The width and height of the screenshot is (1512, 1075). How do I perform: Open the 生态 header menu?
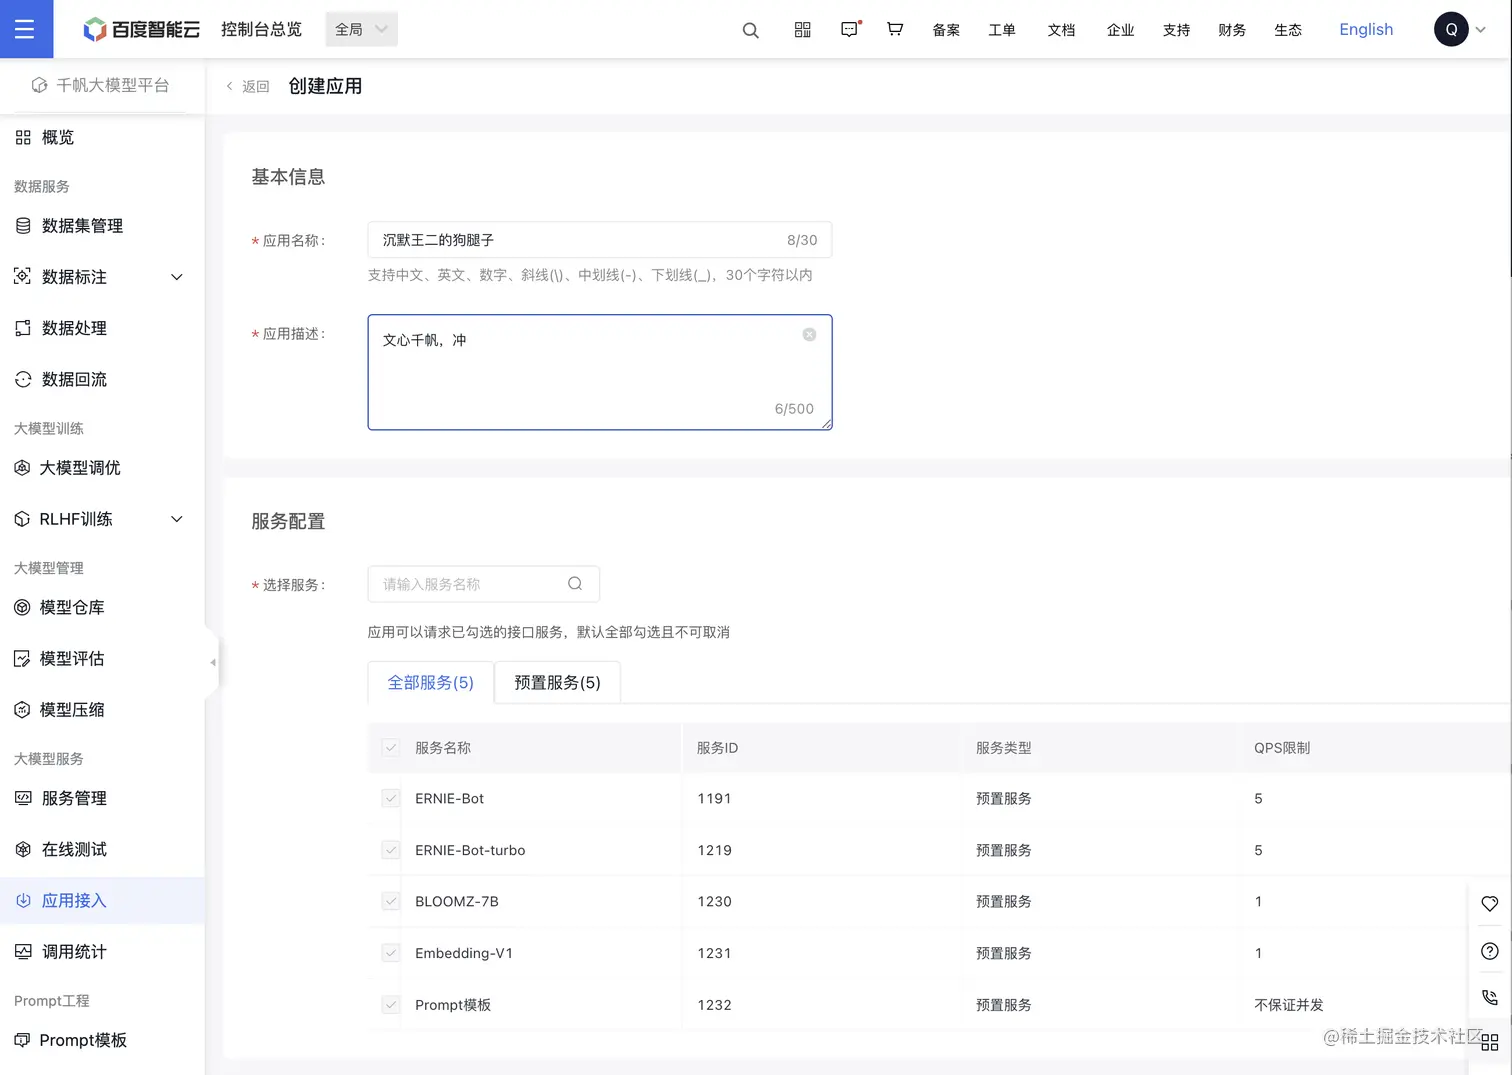tap(1288, 30)
